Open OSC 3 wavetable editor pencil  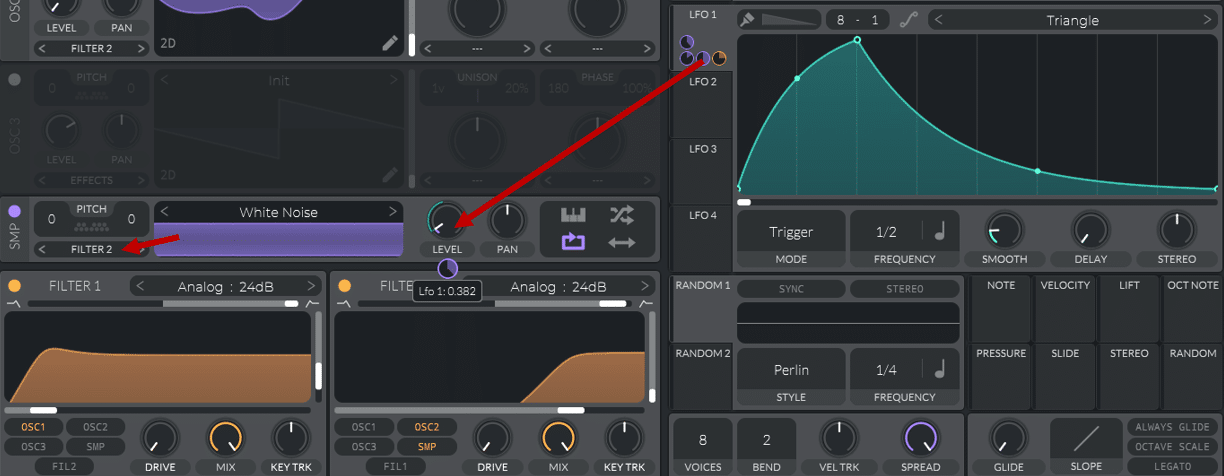click(391, 175)
